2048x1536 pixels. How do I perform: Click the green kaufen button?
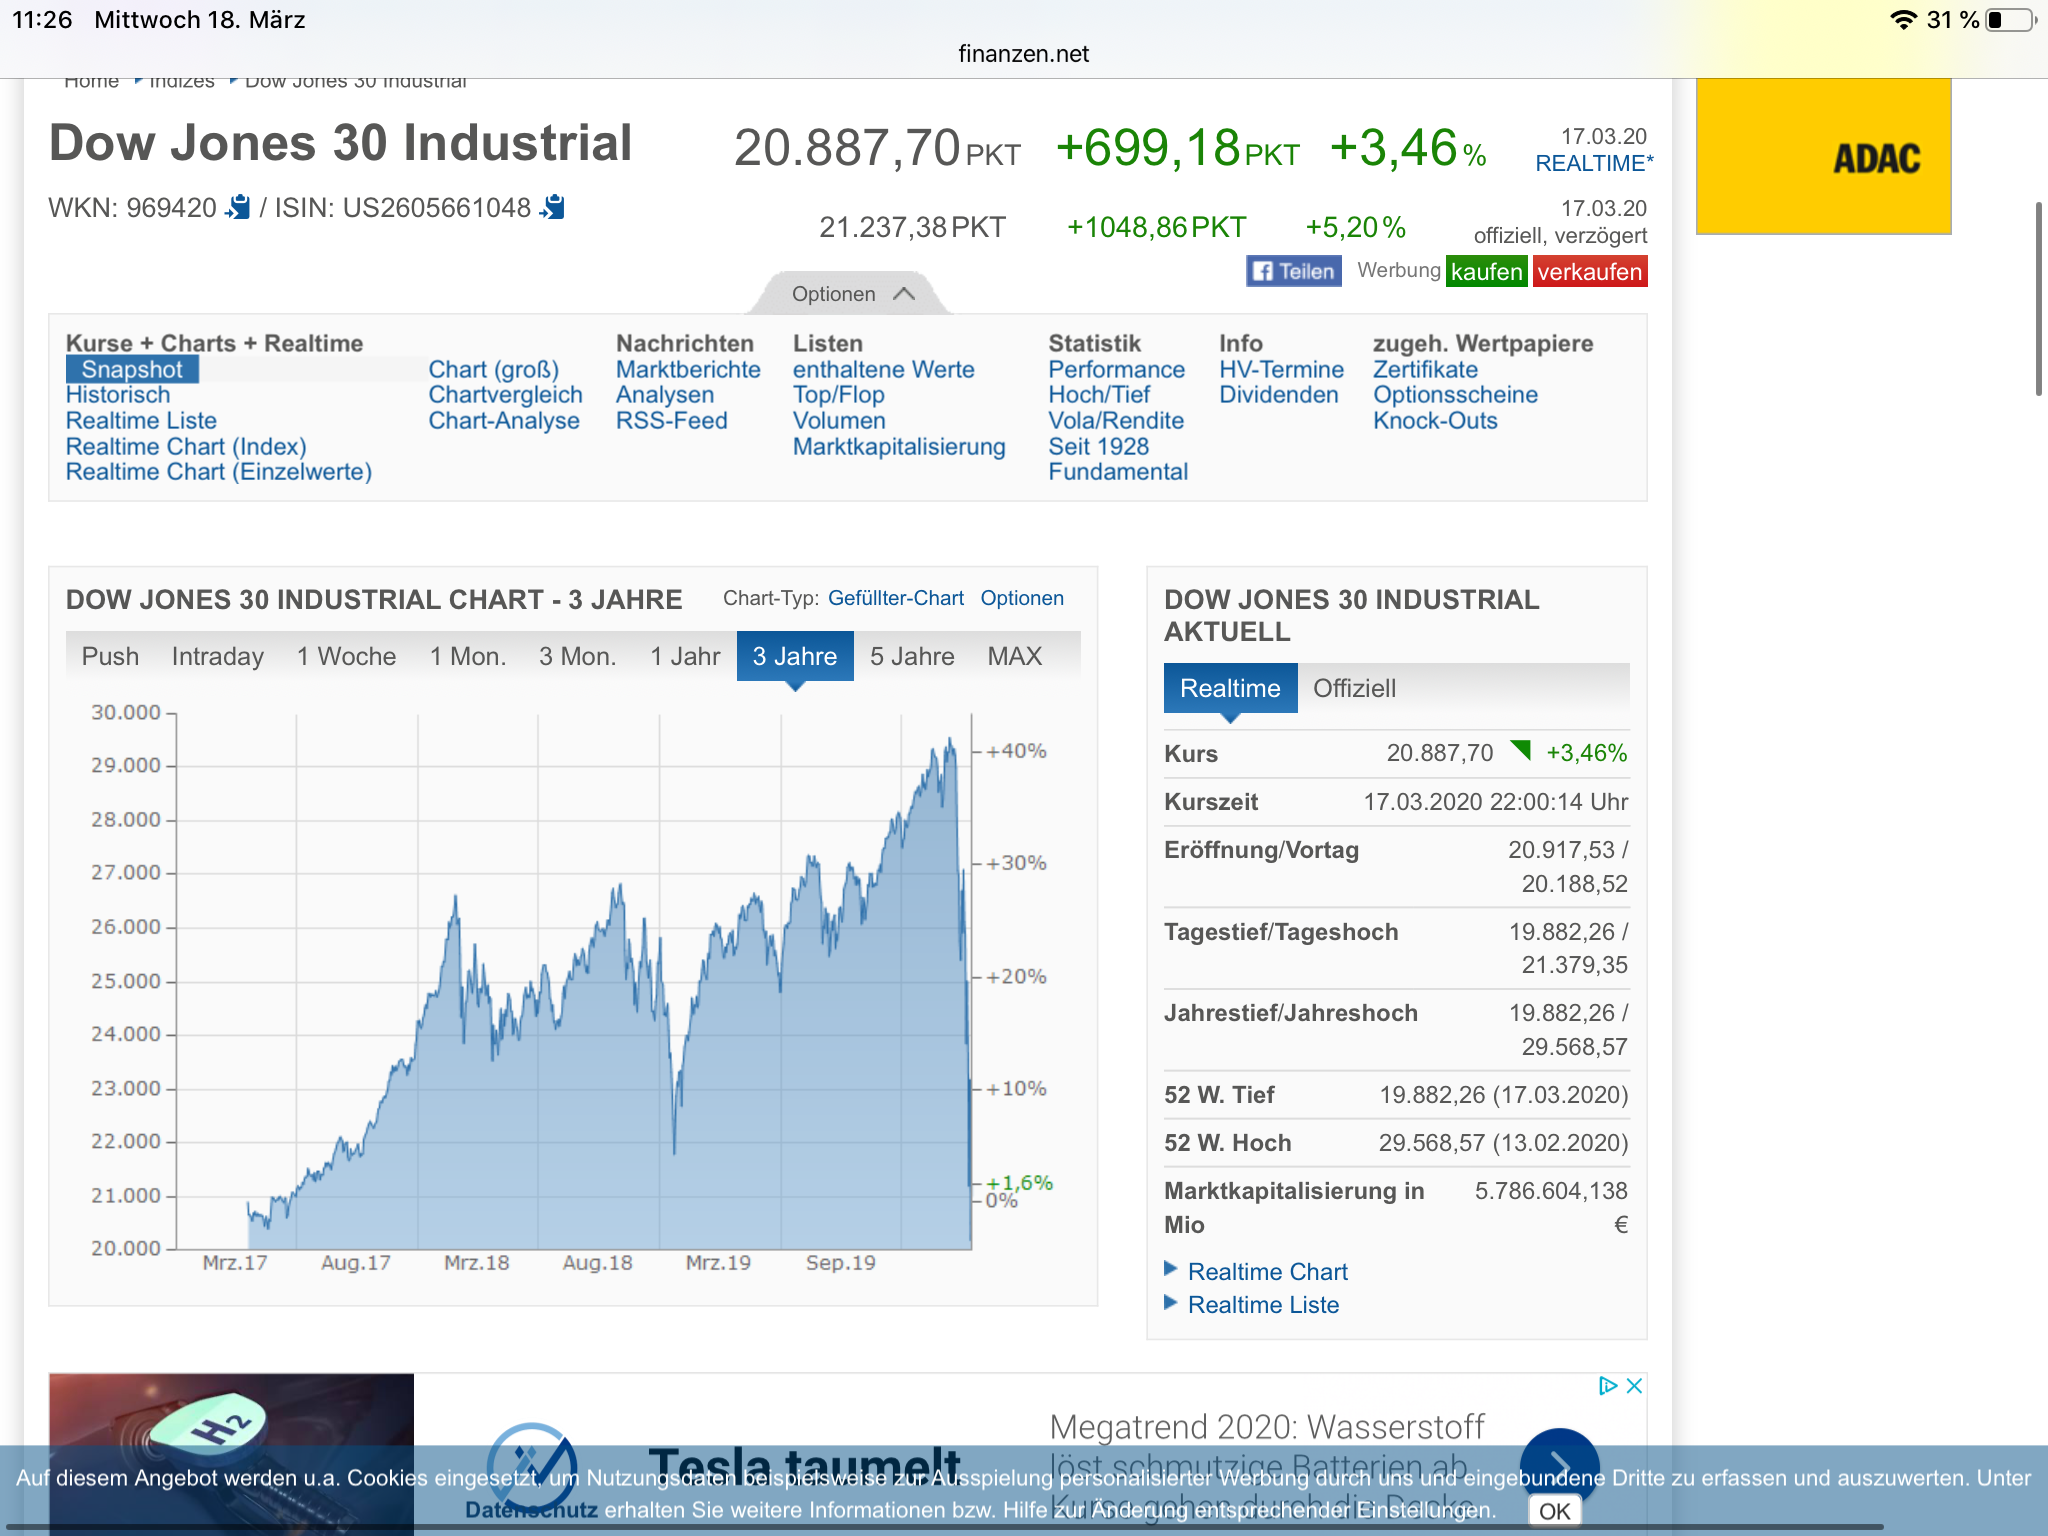(x=1486, y=271)
